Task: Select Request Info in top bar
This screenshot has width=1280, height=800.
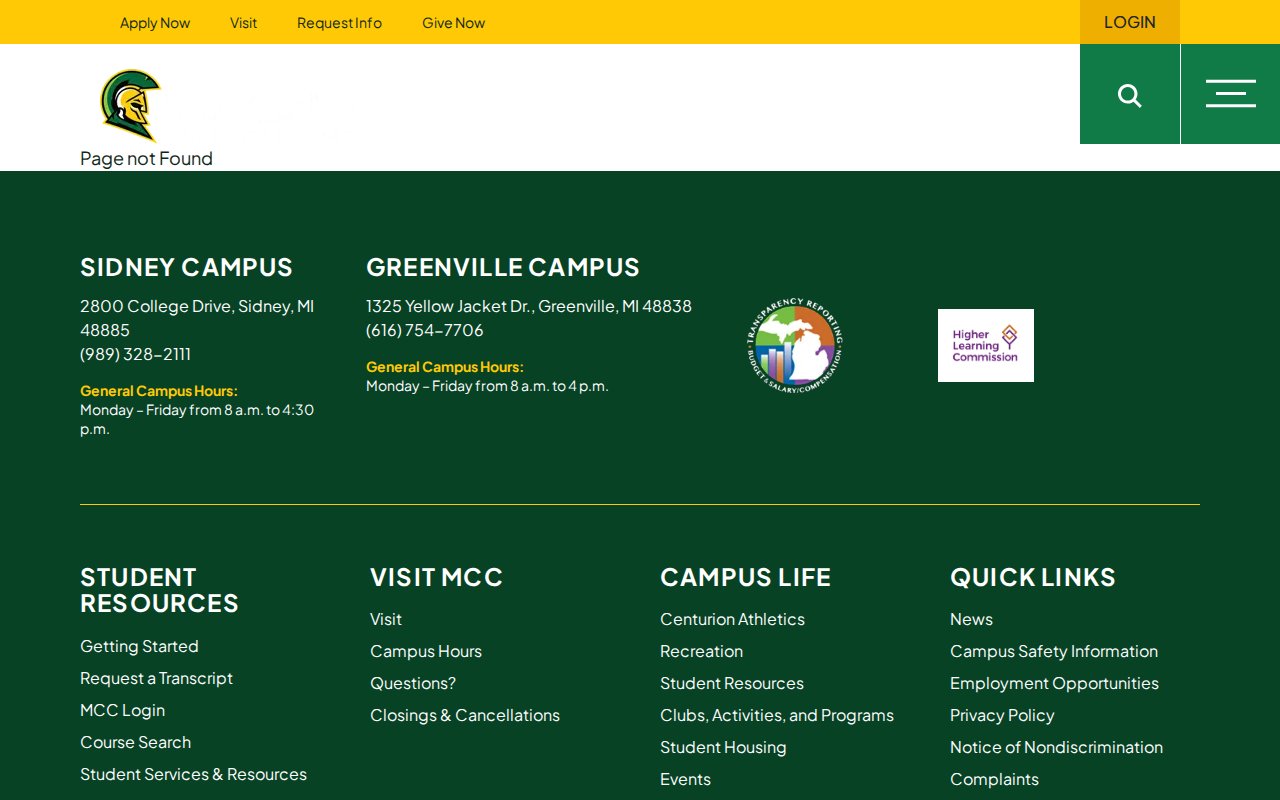Action: click(x=339, y=23)
